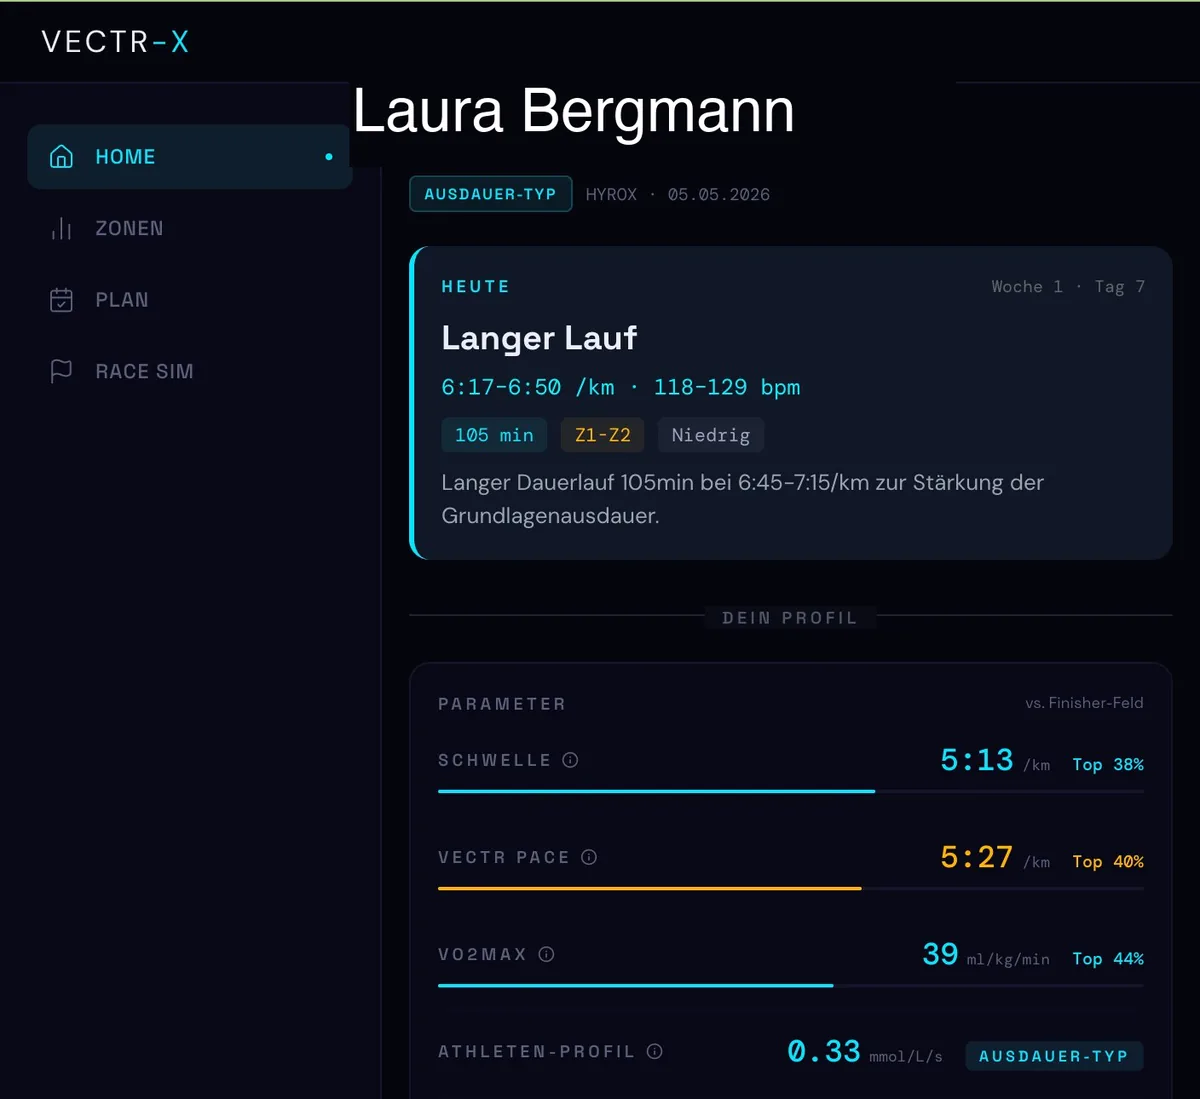Click the Race Sim flag icon

(x=61, y=371)
